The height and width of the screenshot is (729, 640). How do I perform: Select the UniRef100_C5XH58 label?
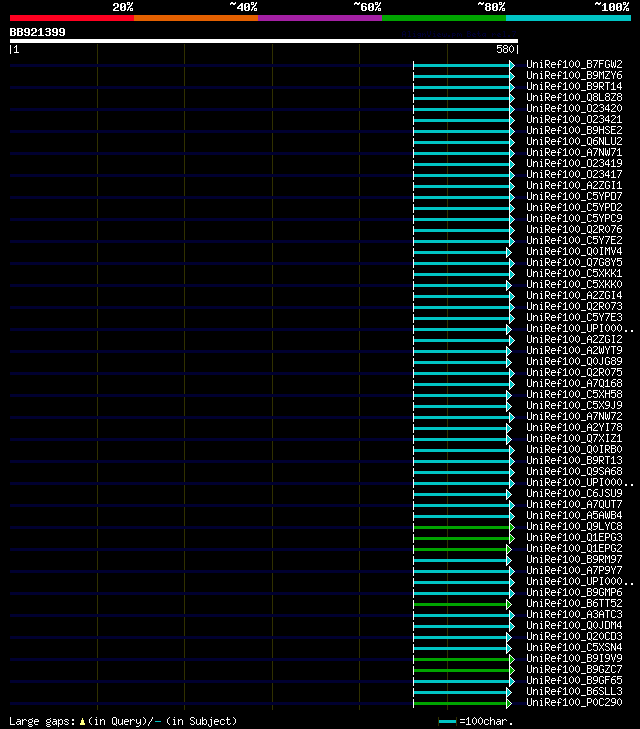click(x=574, y=394)
